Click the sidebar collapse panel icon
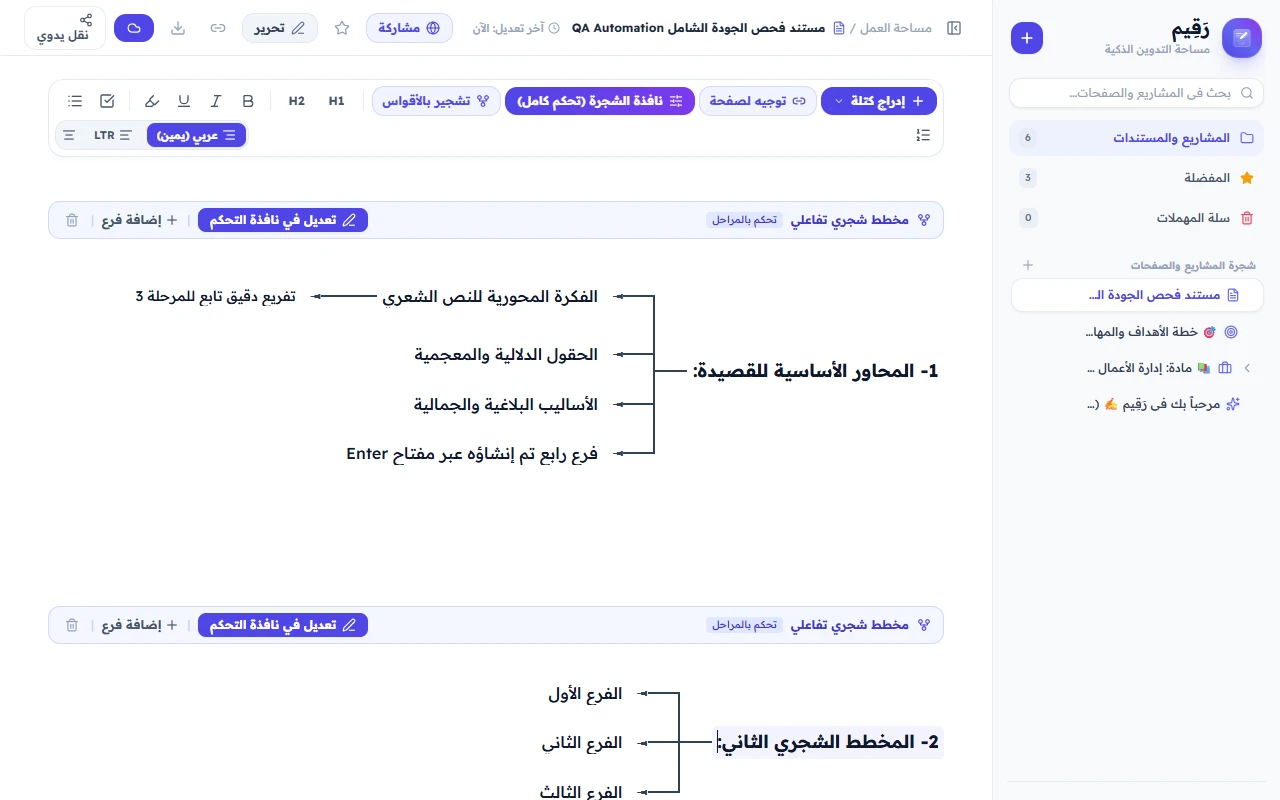Viewport: 1280px width, 800px height. 954,28
